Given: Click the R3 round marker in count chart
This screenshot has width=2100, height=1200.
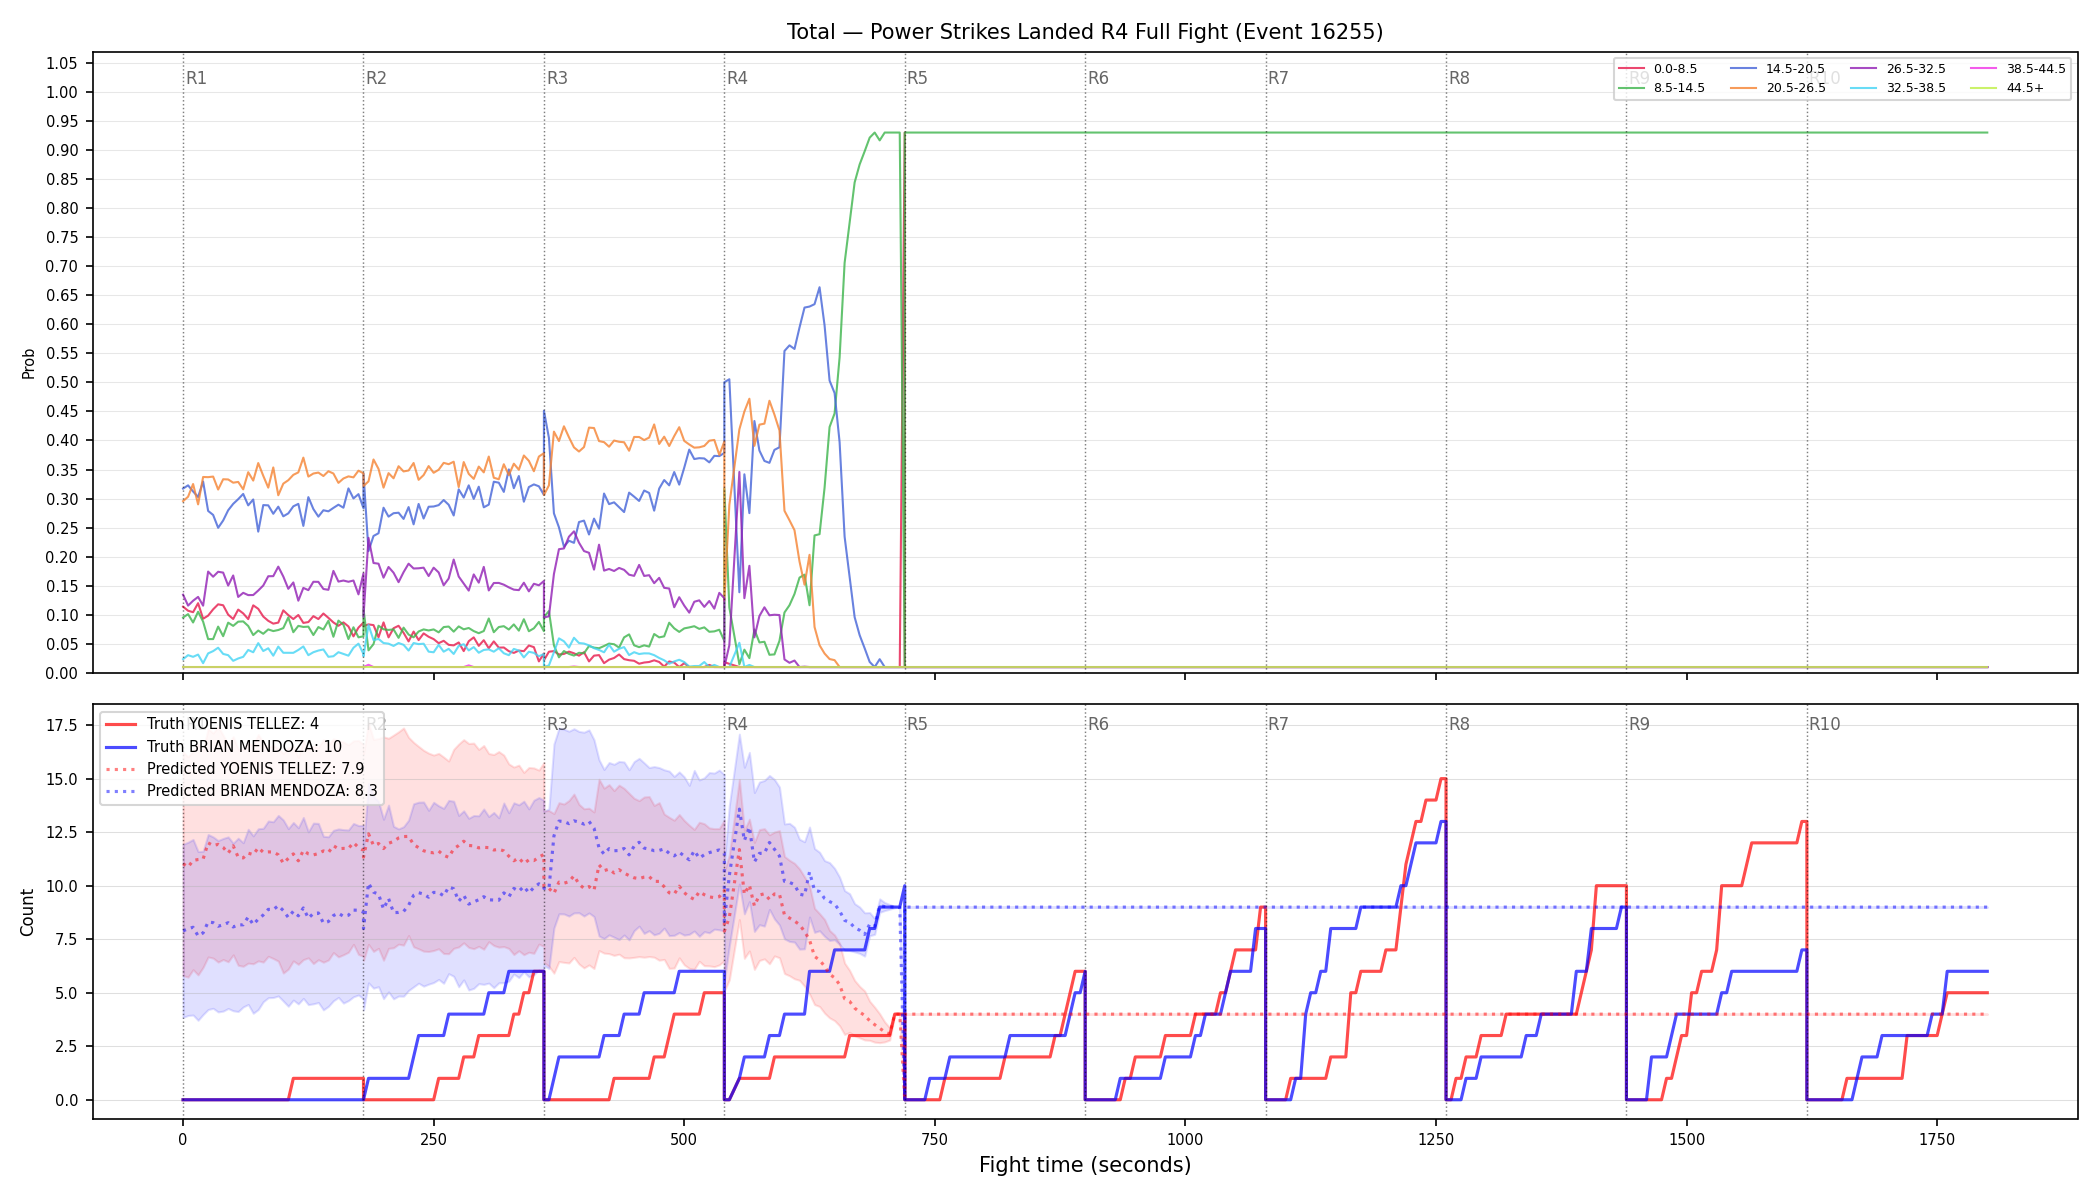Looking at the screenshot, I should click(x=557, y=724).
